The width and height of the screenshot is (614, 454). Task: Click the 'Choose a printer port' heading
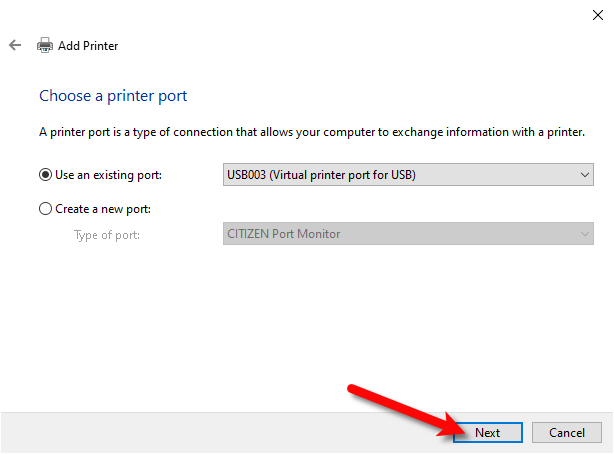(113, 96)
